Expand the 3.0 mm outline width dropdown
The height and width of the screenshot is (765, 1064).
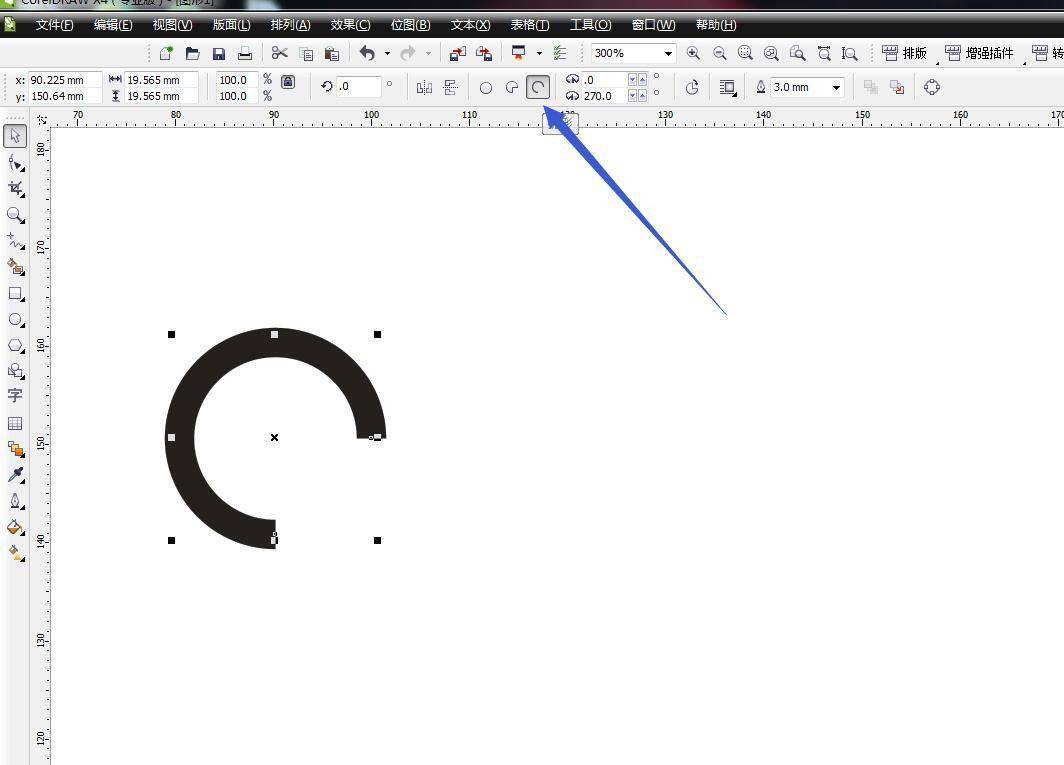(x=836, y=88)
